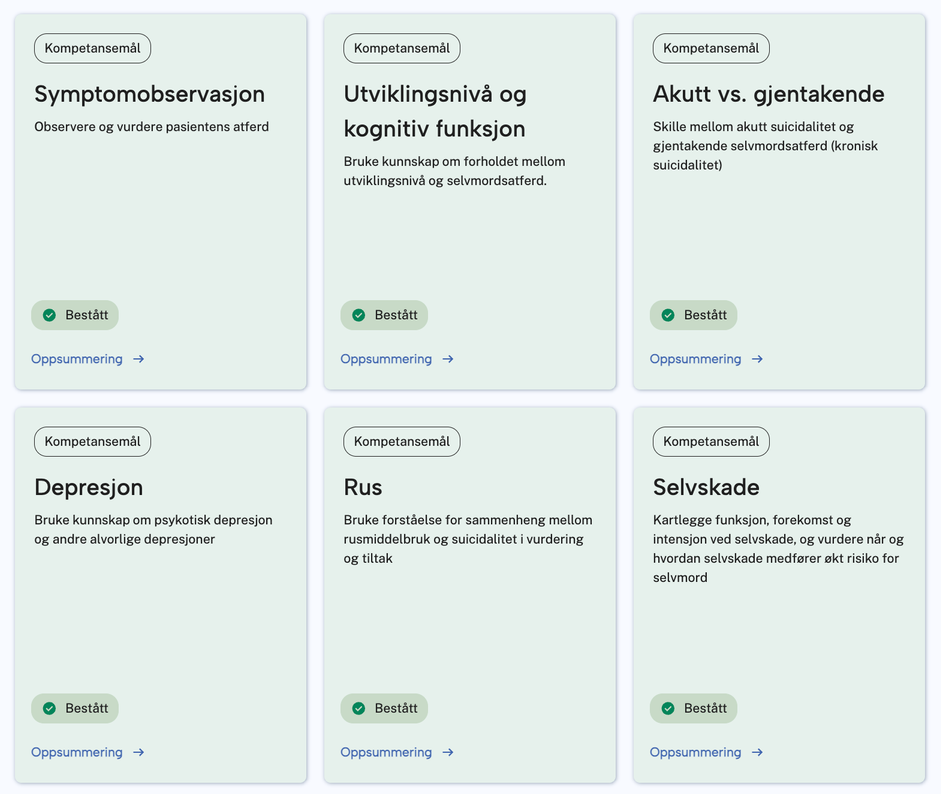Click the Utviklingsnivå og kognitiv funksjon heading
This screenshot has height=794, width=941.
click(434, 111)
